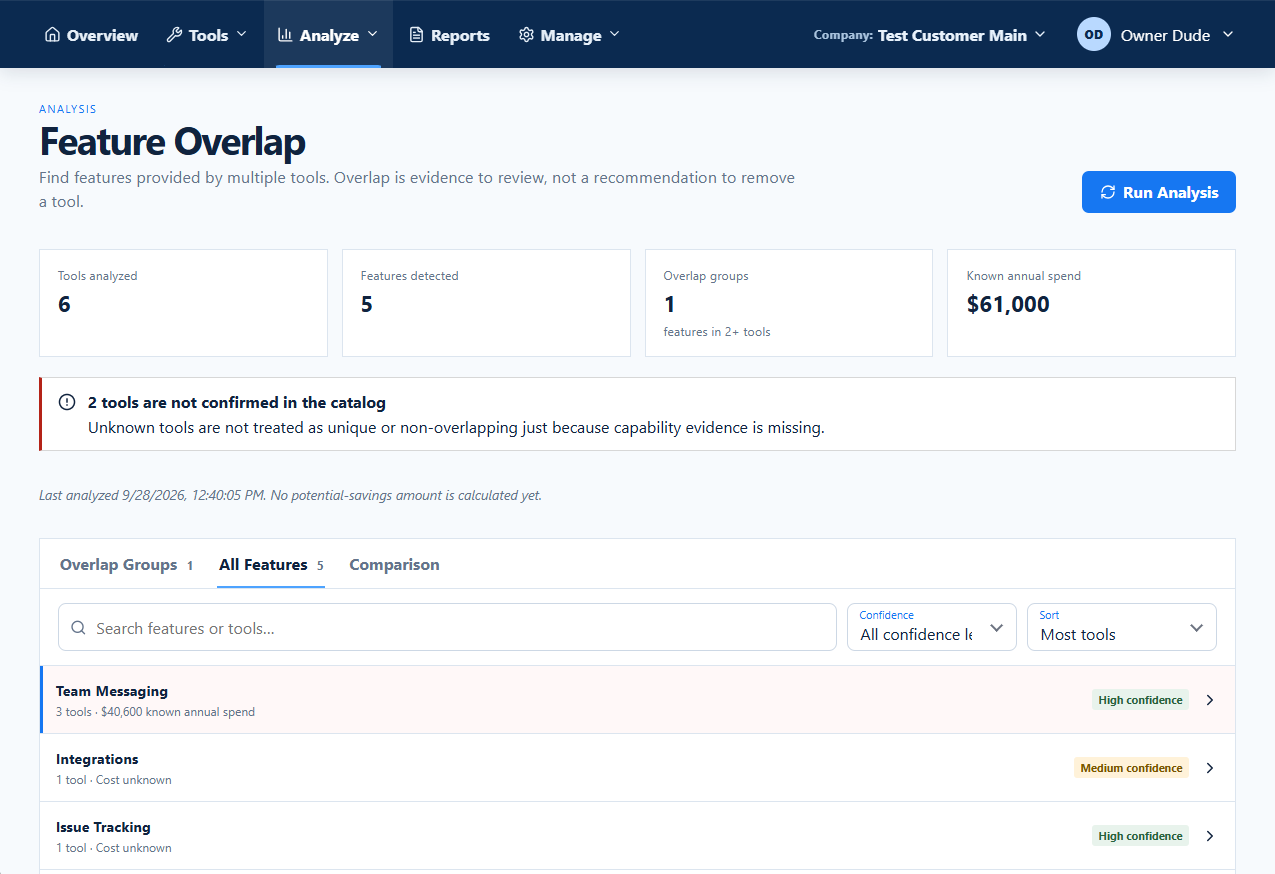Expand the Tools menu chevron
1275x874 pixels.
[241, 35]
